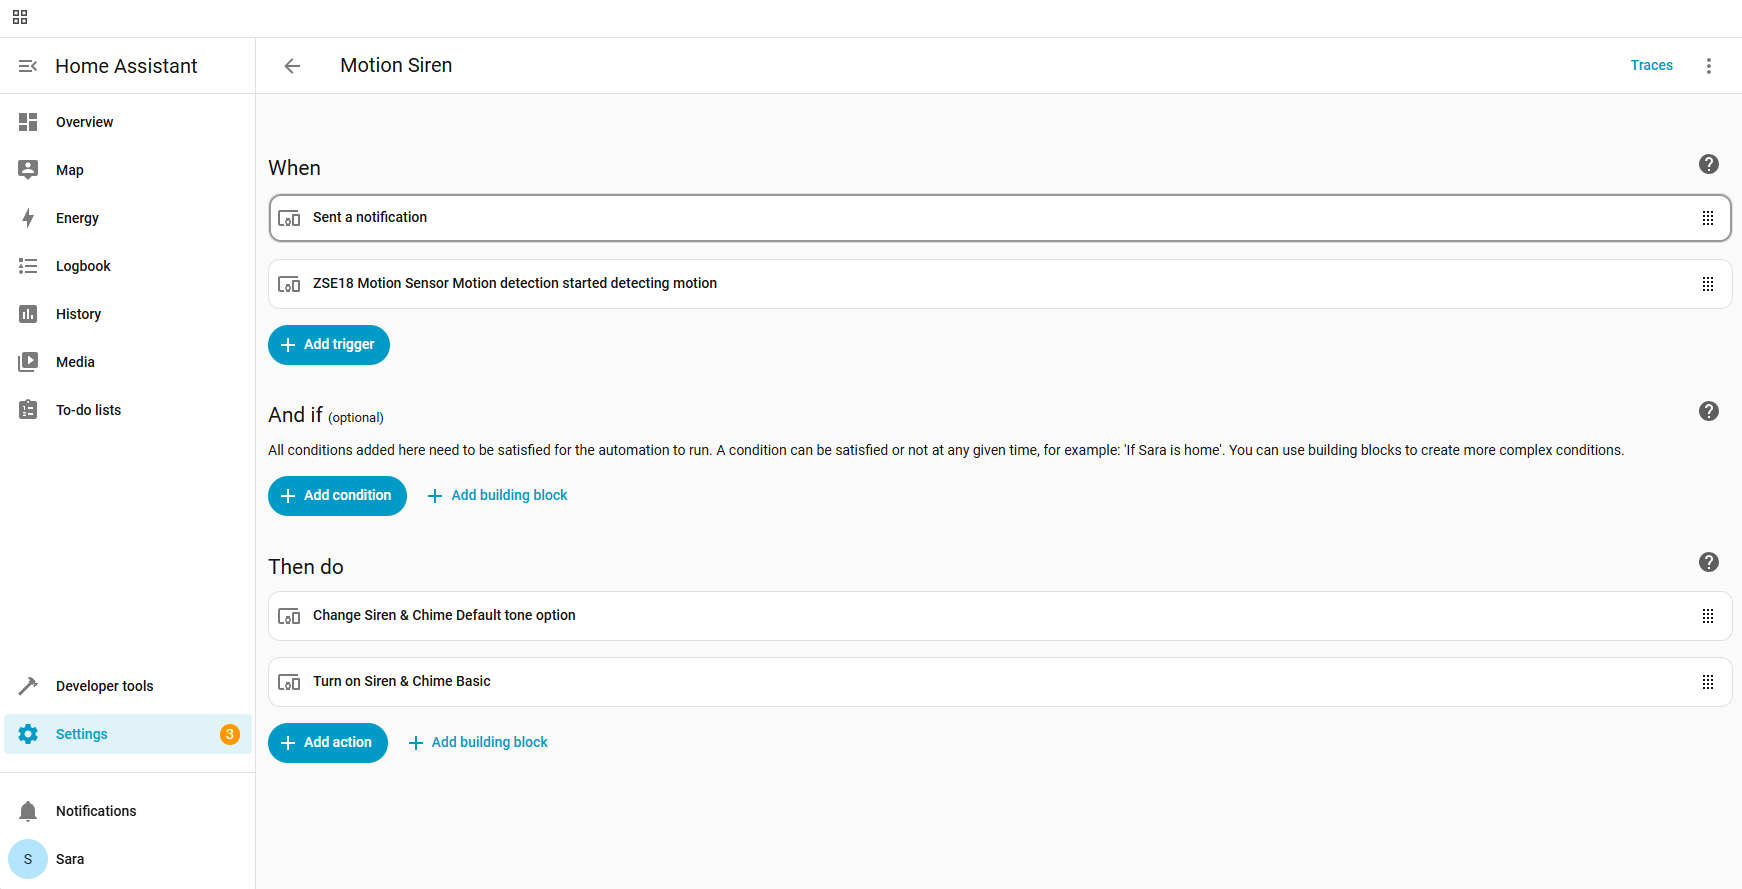
Task: Open the Traces link
Action: 1651,66
